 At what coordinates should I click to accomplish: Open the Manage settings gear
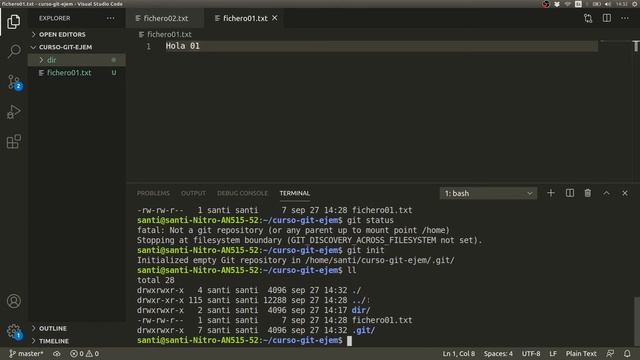(14, 331)
